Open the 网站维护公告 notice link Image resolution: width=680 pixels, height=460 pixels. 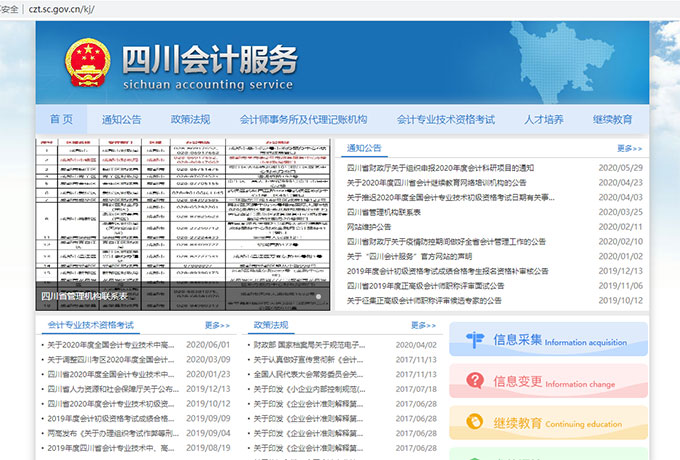point(369,227)
